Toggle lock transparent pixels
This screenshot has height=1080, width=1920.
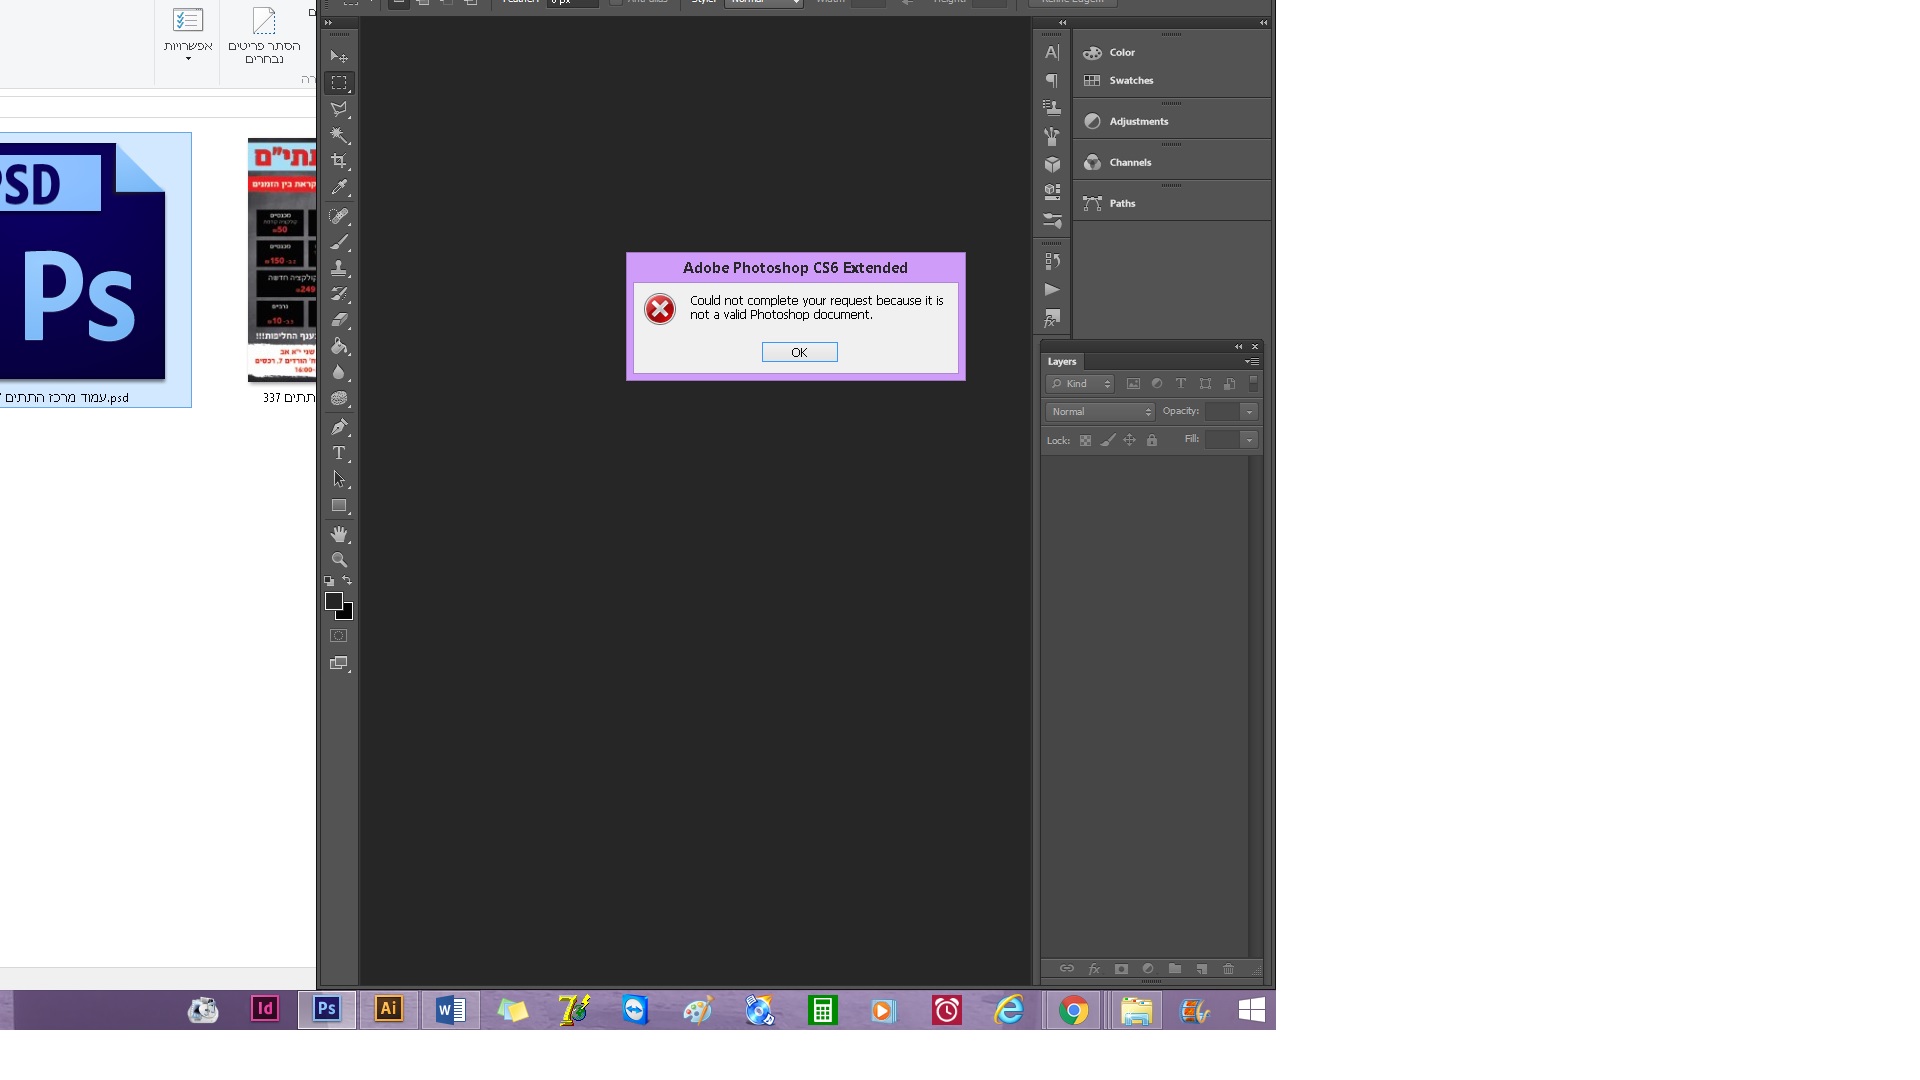[1085, 440]
